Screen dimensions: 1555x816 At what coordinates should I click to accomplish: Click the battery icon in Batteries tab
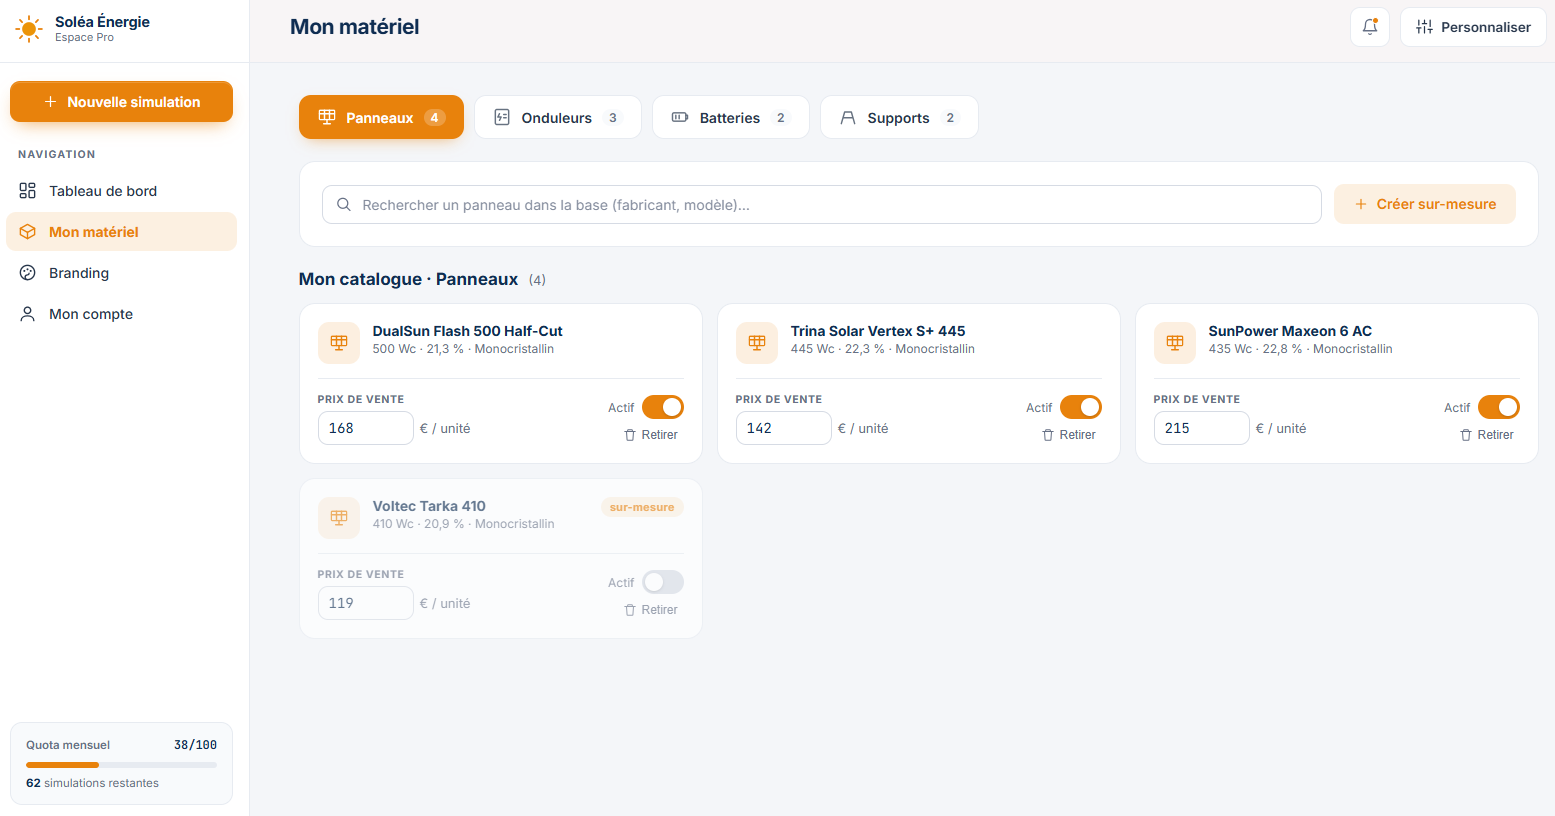[680, 117]
